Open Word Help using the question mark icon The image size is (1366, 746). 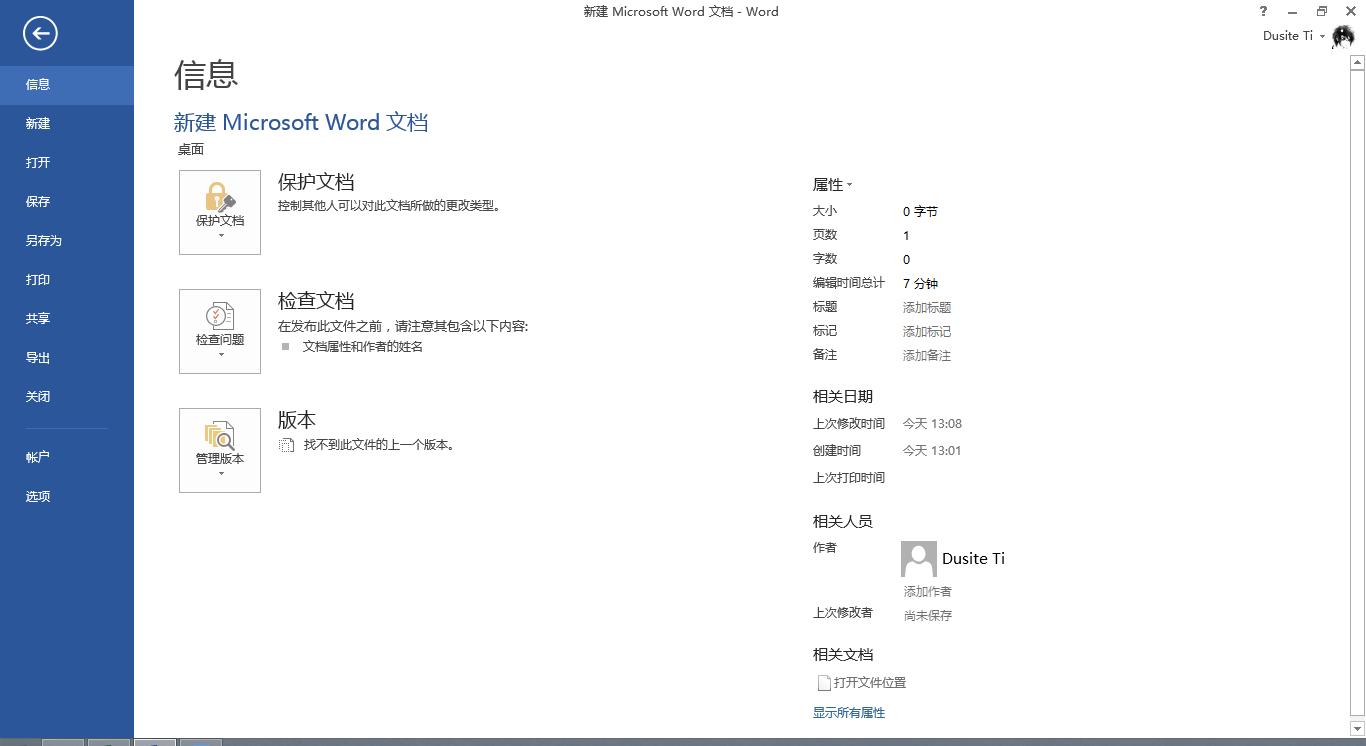click(1262, 11)
